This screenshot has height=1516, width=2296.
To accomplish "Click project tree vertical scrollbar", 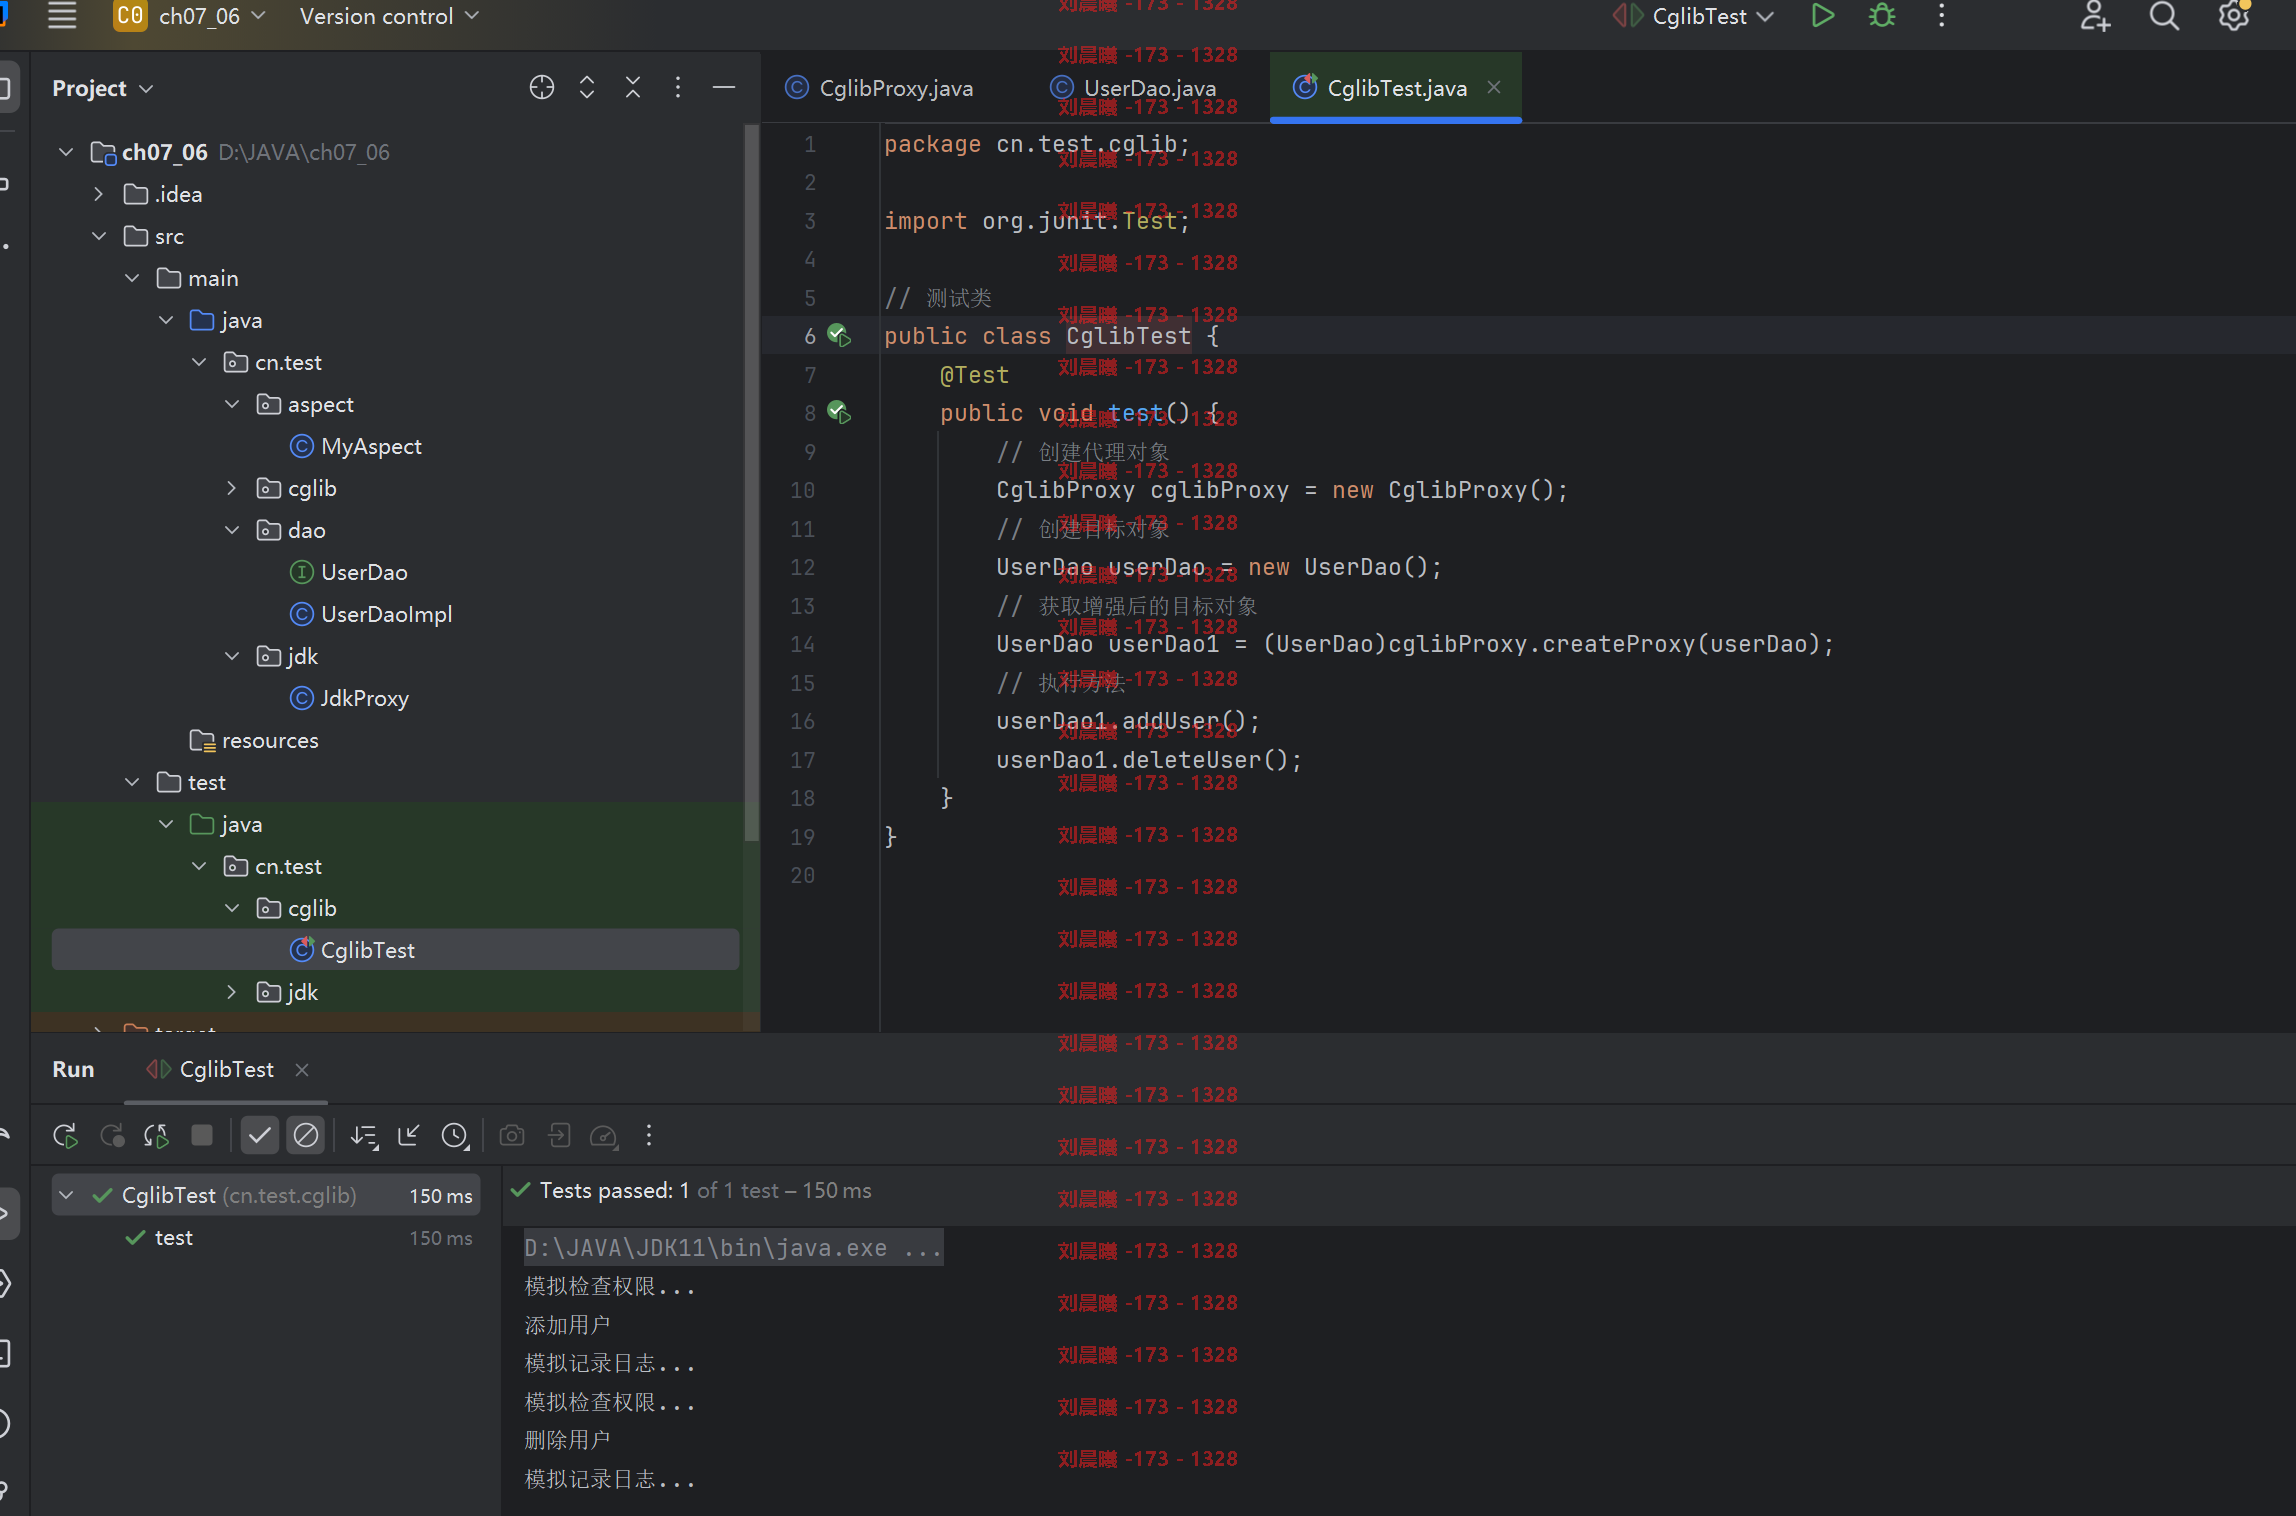I will (x=751, y=482).
